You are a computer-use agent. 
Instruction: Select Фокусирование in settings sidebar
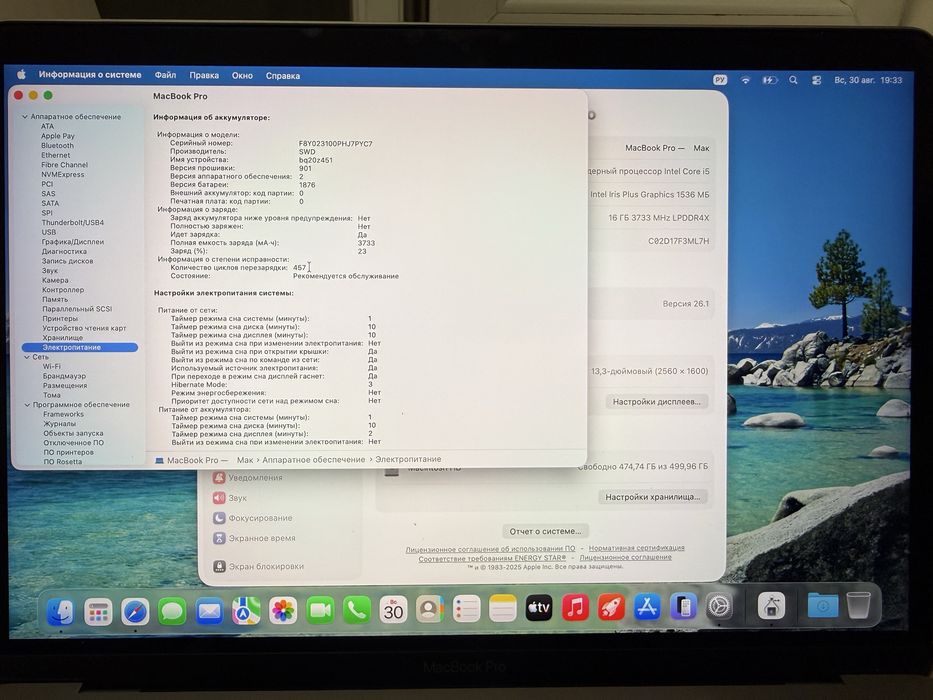[252, 518]
